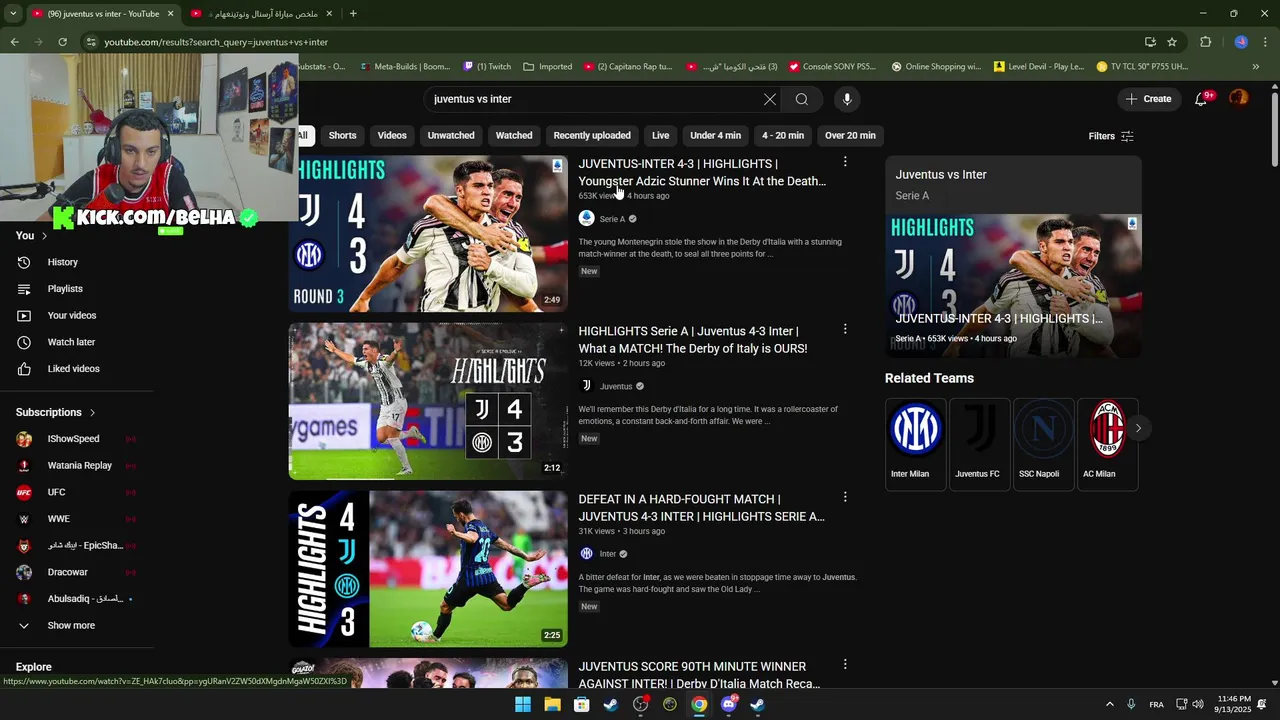1280x720 pixels.
Task: Filter results by Recently uploaded
Action: click(x=592, y=135)
